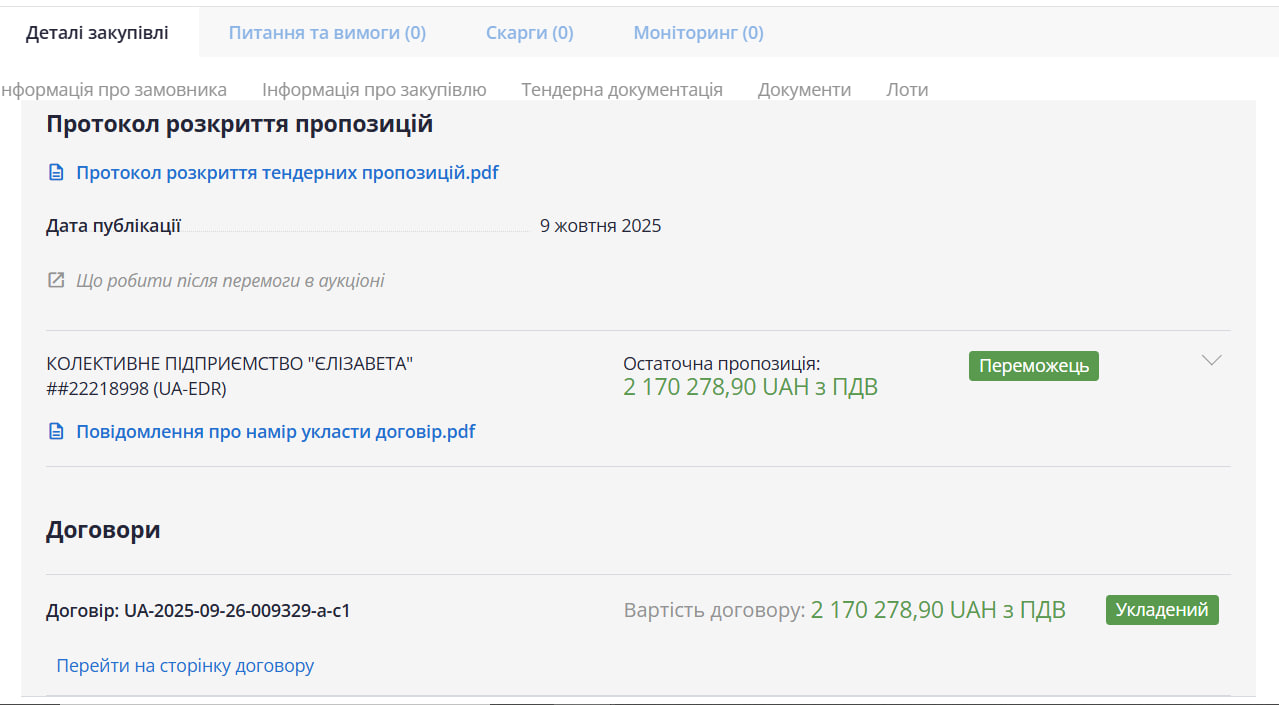Click the document icon beside Протокол розкриття PDF
Viewport: 1279px width, 705px height.
point(56,173)
